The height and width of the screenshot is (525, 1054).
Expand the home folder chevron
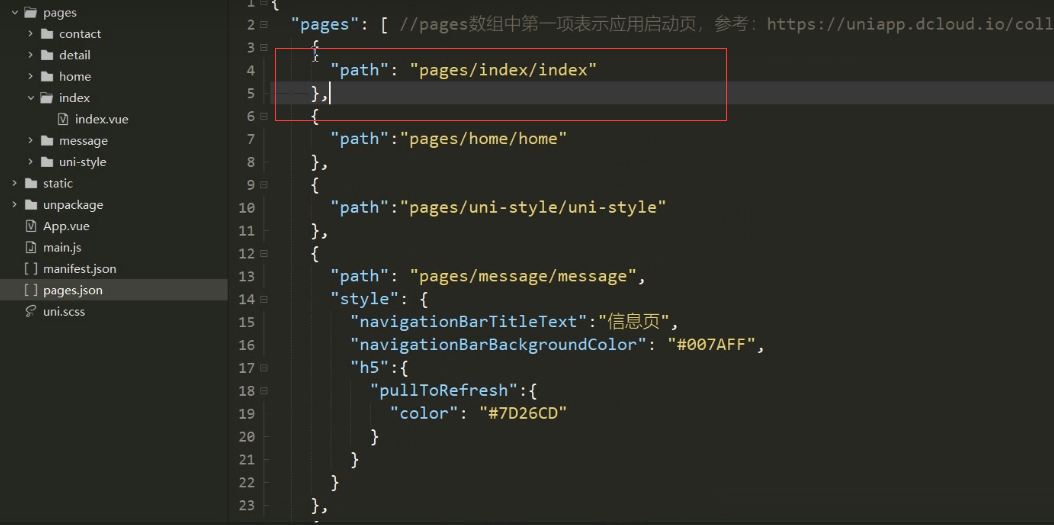tap(31, 77)
